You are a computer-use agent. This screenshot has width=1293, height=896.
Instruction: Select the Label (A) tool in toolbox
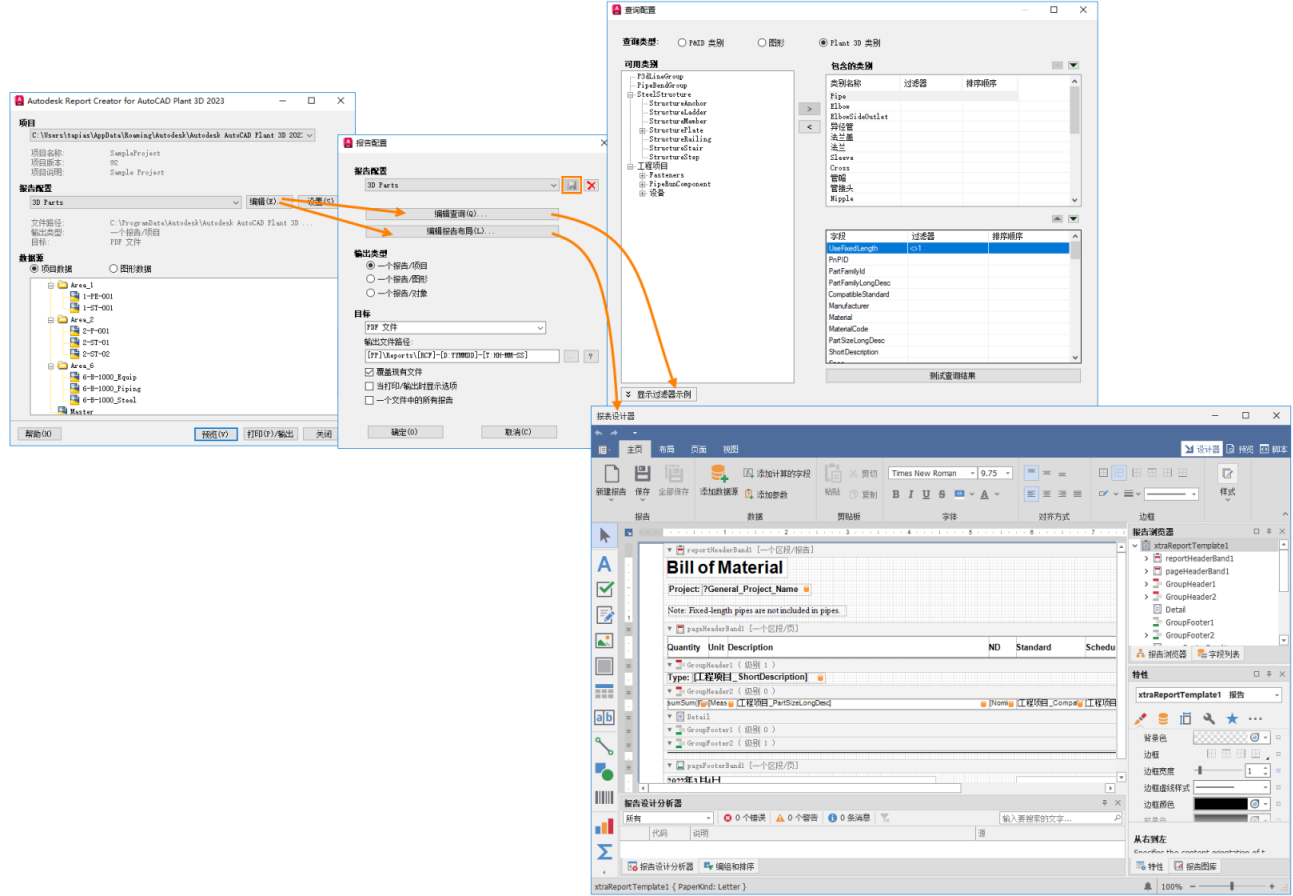coord(604,564)
